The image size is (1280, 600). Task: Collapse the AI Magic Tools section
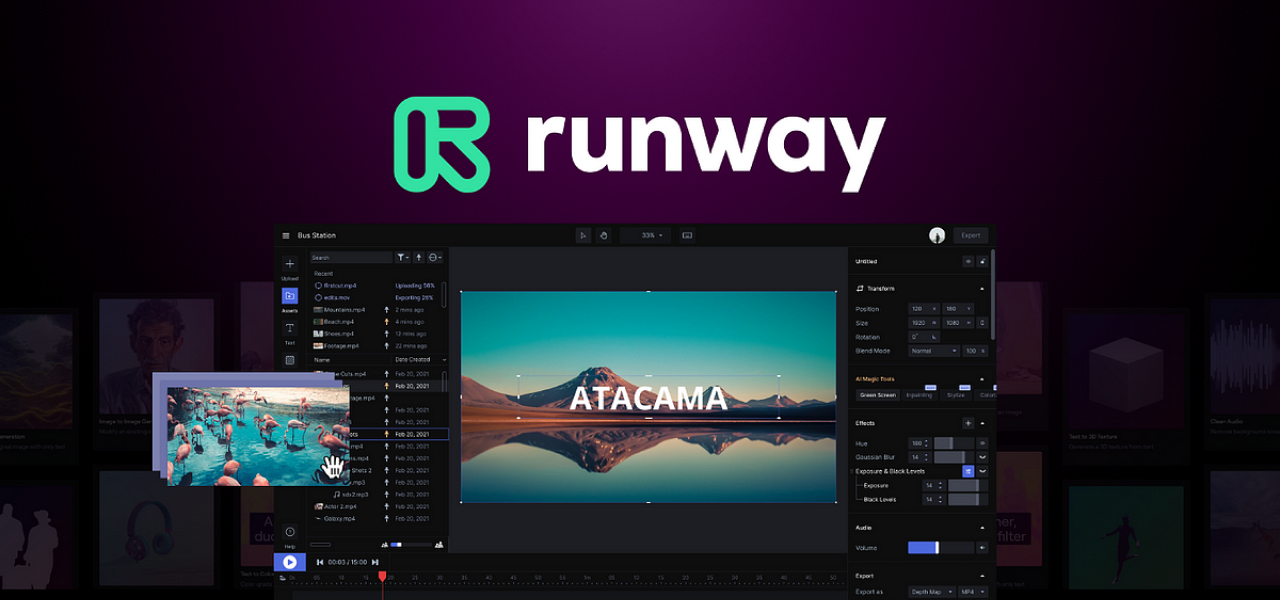(982, 379)
